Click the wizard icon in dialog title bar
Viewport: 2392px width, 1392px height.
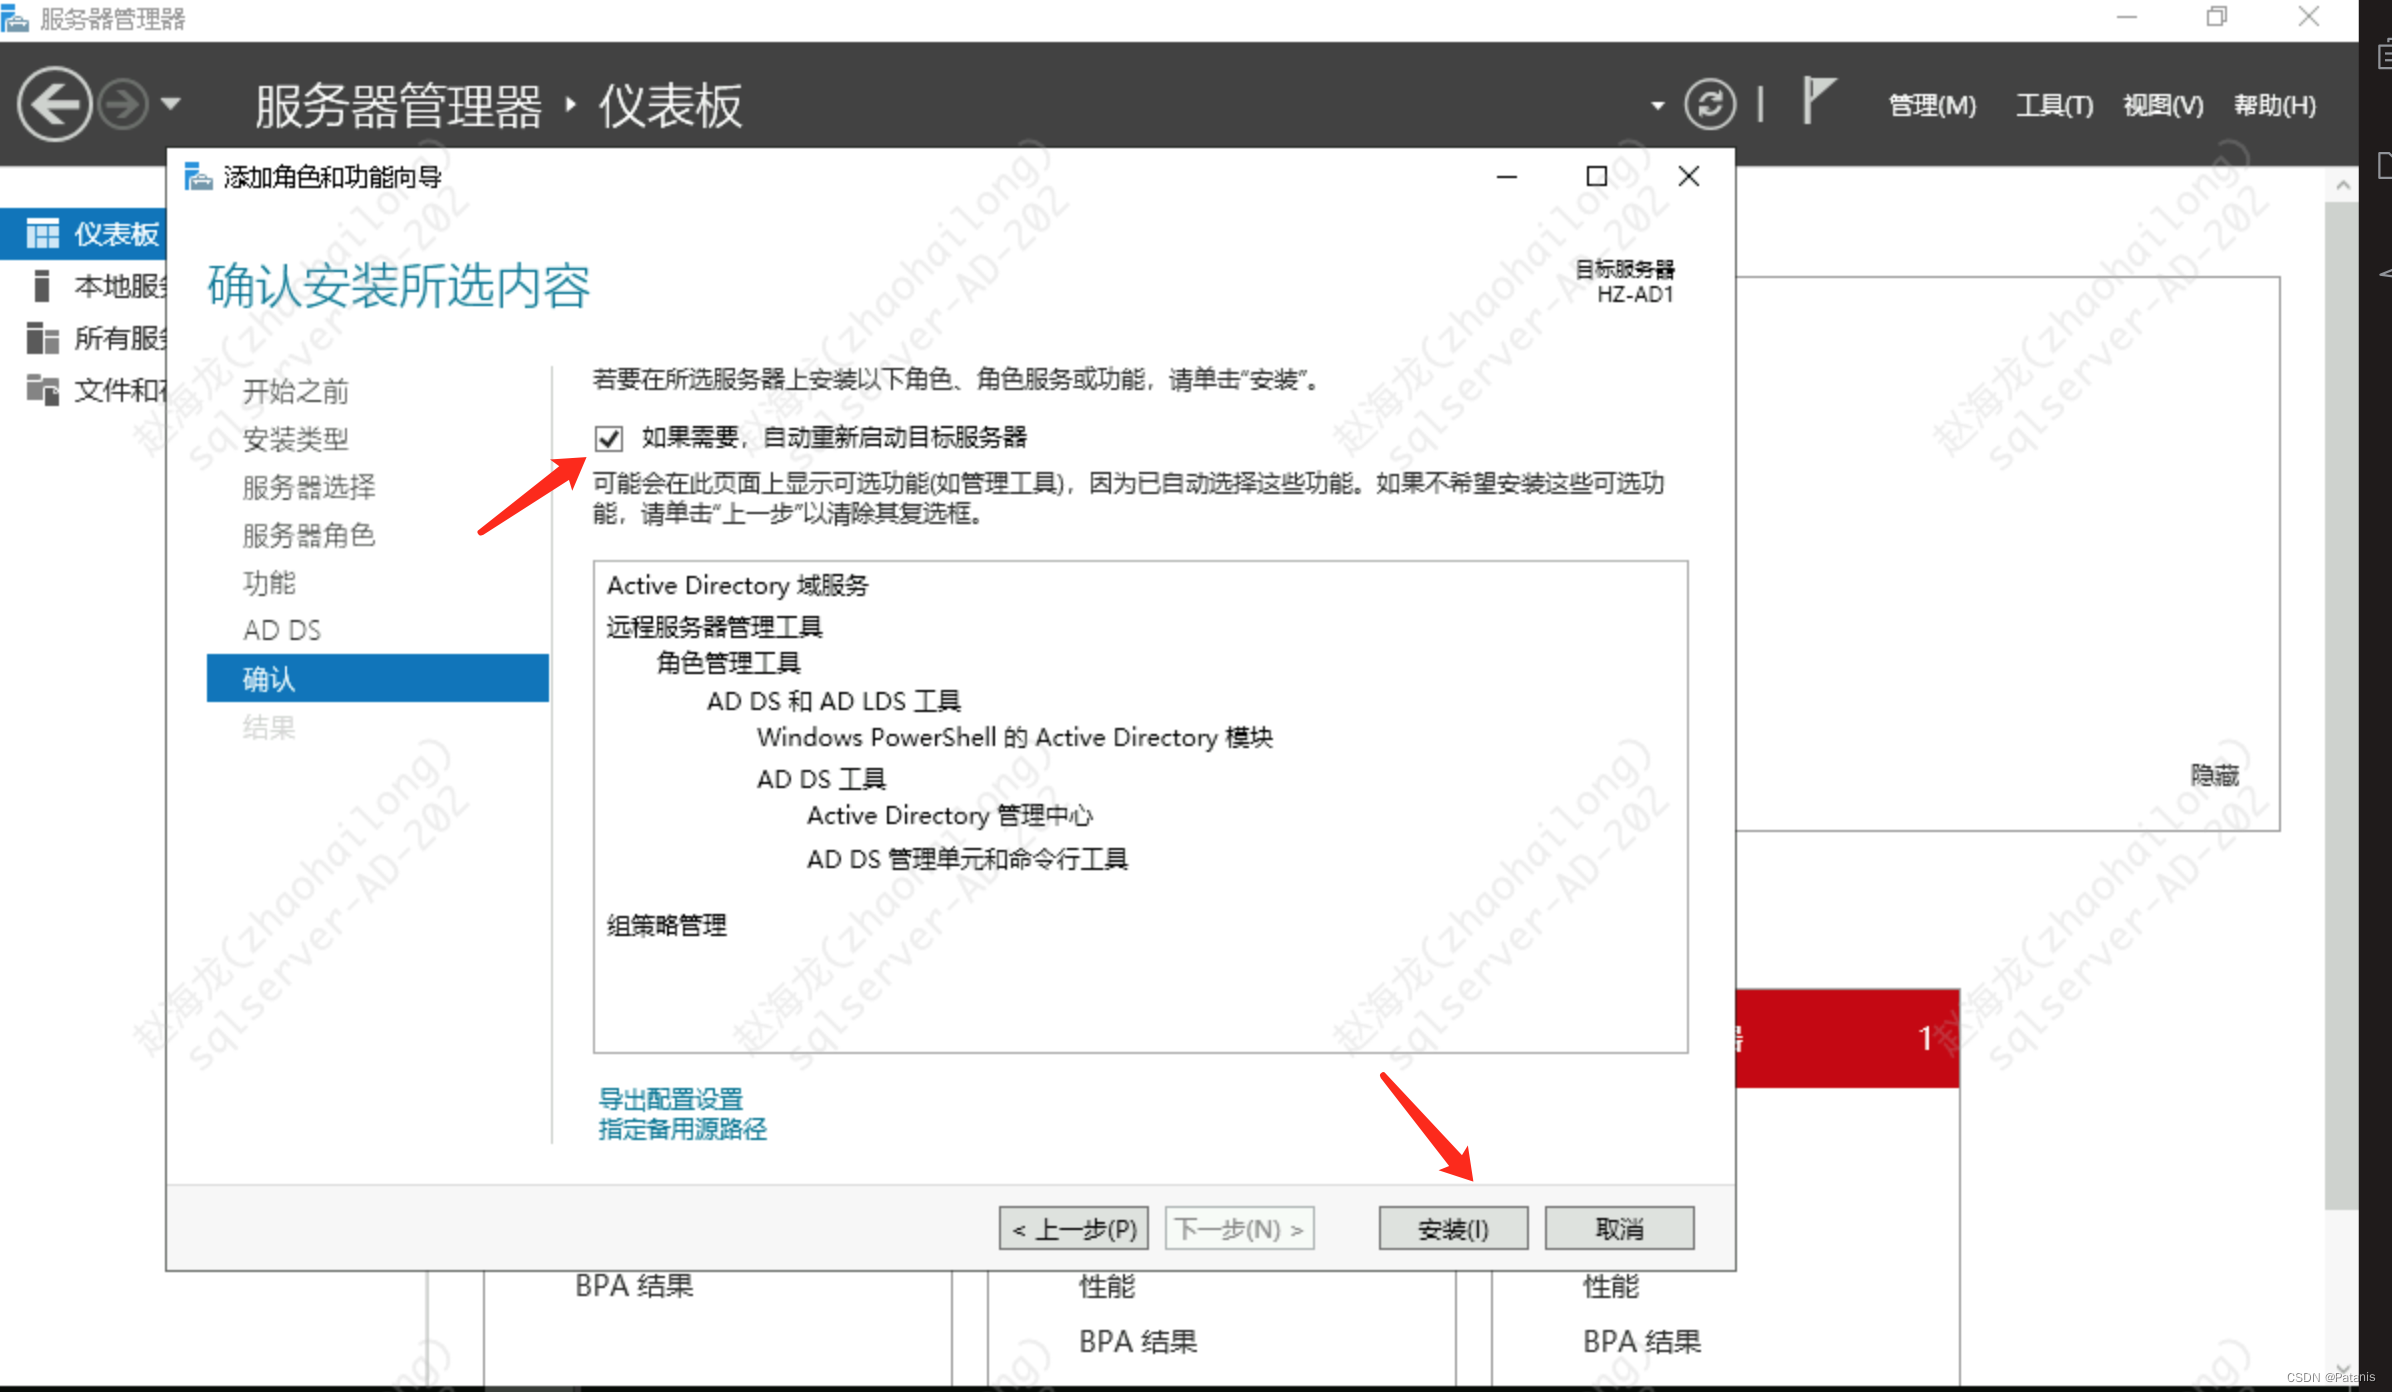point(198,177)
